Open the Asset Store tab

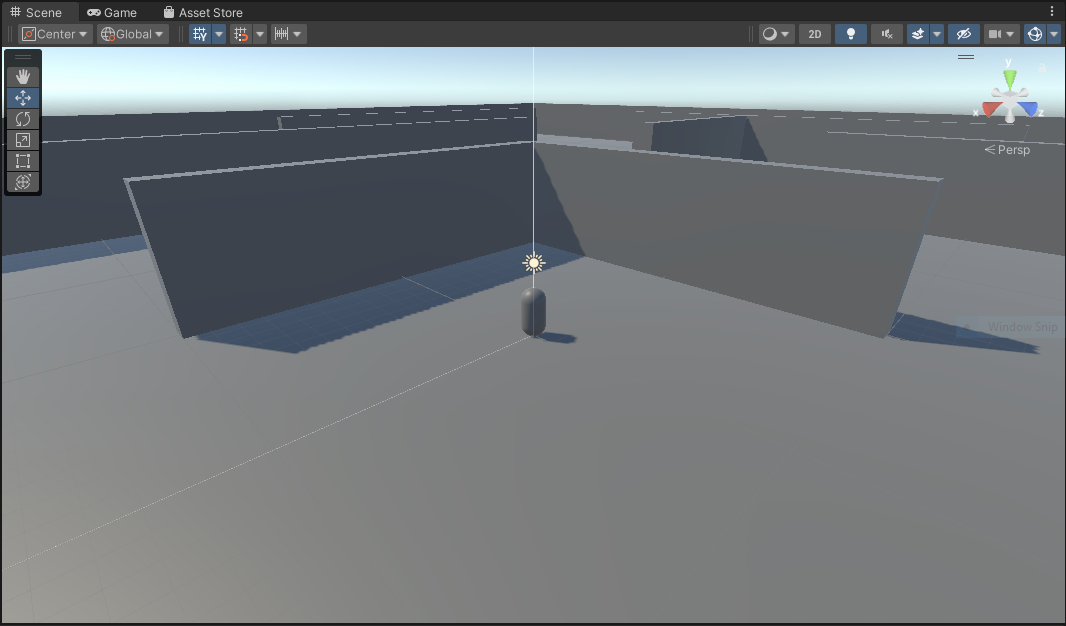pyautogui.click(x=203, y=12)
